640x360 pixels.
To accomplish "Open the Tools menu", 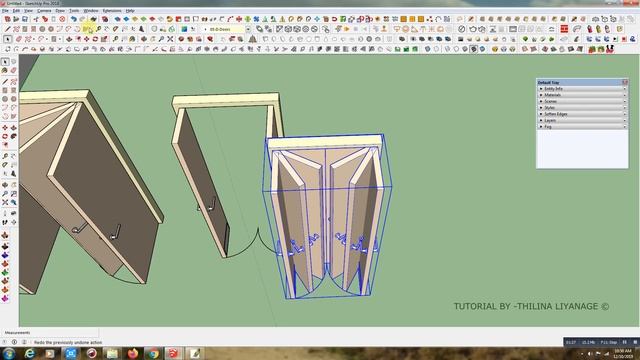I will click(x=74, y=11).
